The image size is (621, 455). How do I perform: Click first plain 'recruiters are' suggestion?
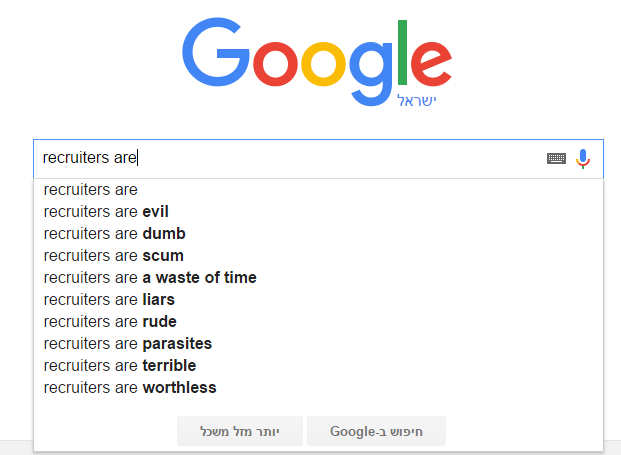[90, 189]
